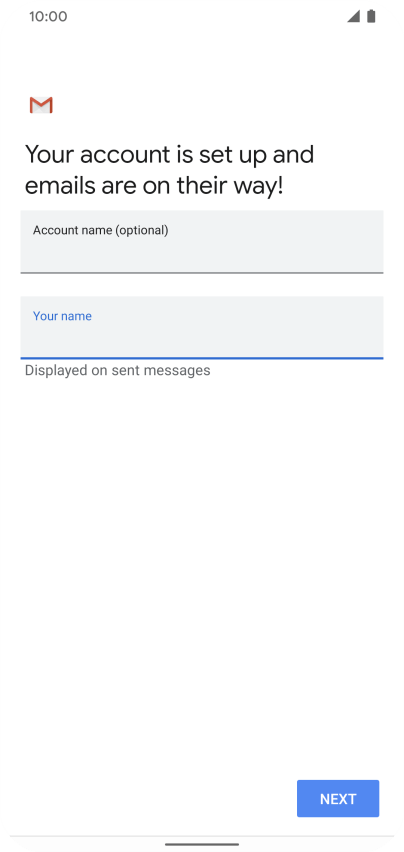Image resolution: width=404 pixels, height=852 pixels.
Task: Tap the divider line above the navigation bar
Action: pyautogui.click(x=202, y=836)
